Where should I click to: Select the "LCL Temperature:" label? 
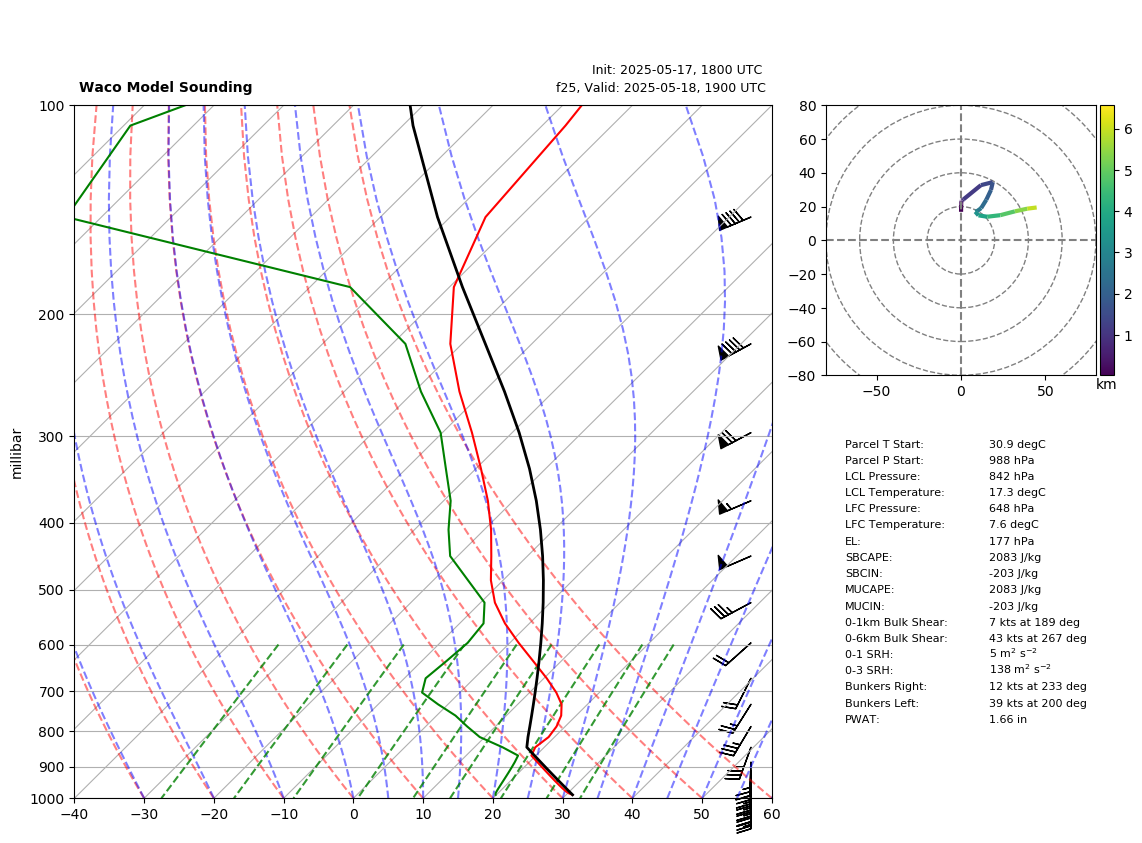(x=894, y=493)
